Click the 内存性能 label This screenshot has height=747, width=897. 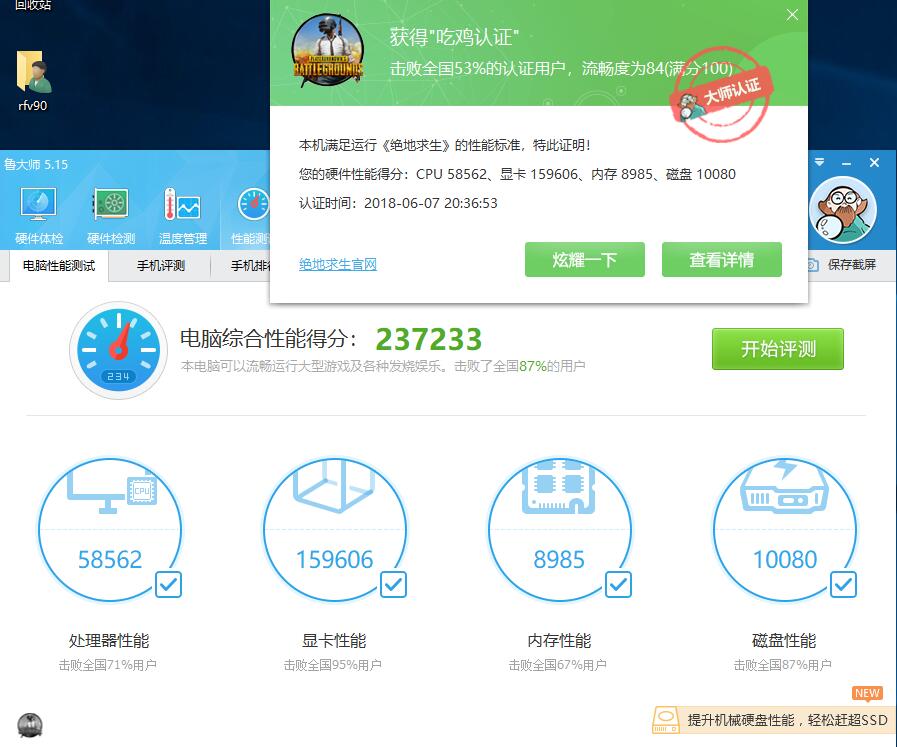click(559, 641)
